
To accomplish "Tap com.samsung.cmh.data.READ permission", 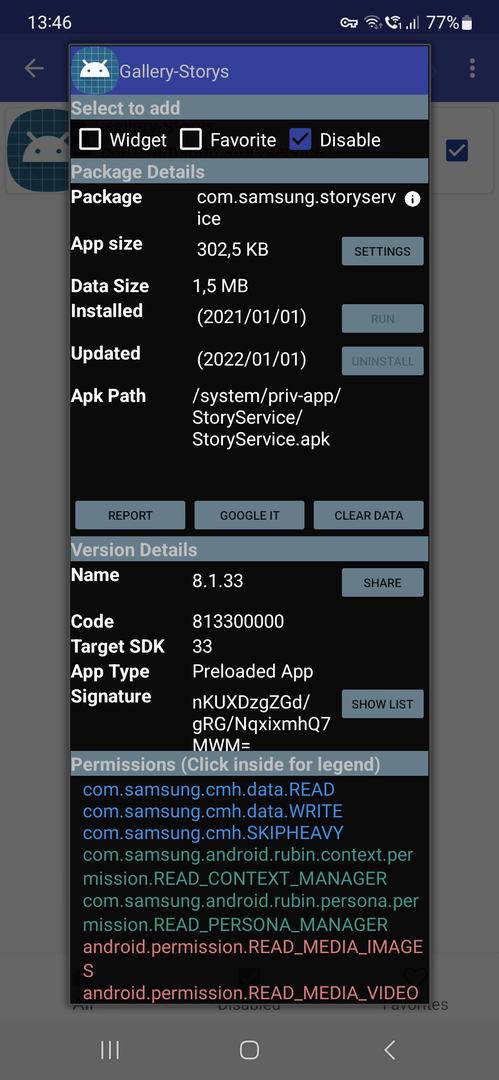I will coord(209,789).
